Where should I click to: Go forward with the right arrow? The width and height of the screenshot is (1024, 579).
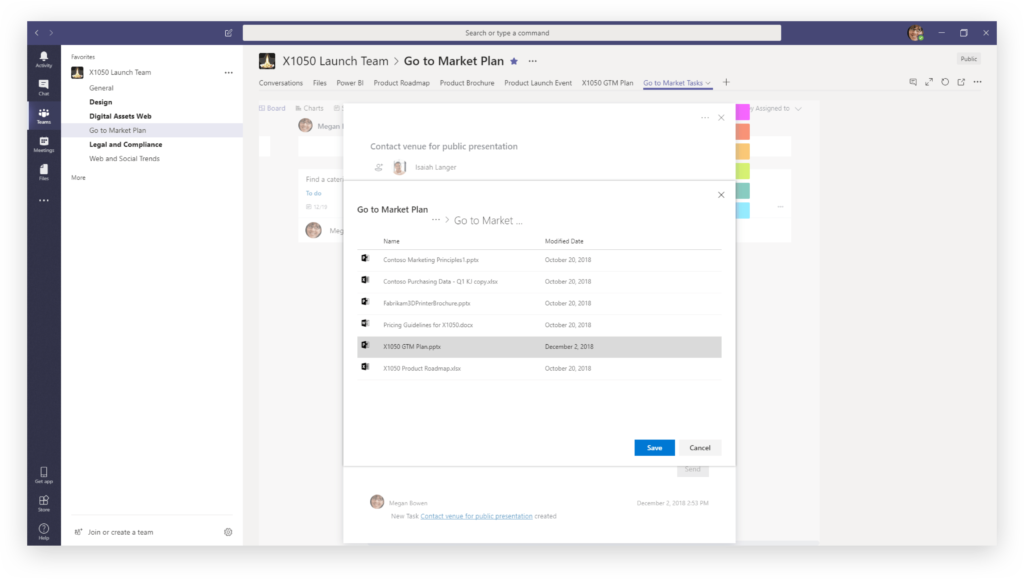click(51, 33)
